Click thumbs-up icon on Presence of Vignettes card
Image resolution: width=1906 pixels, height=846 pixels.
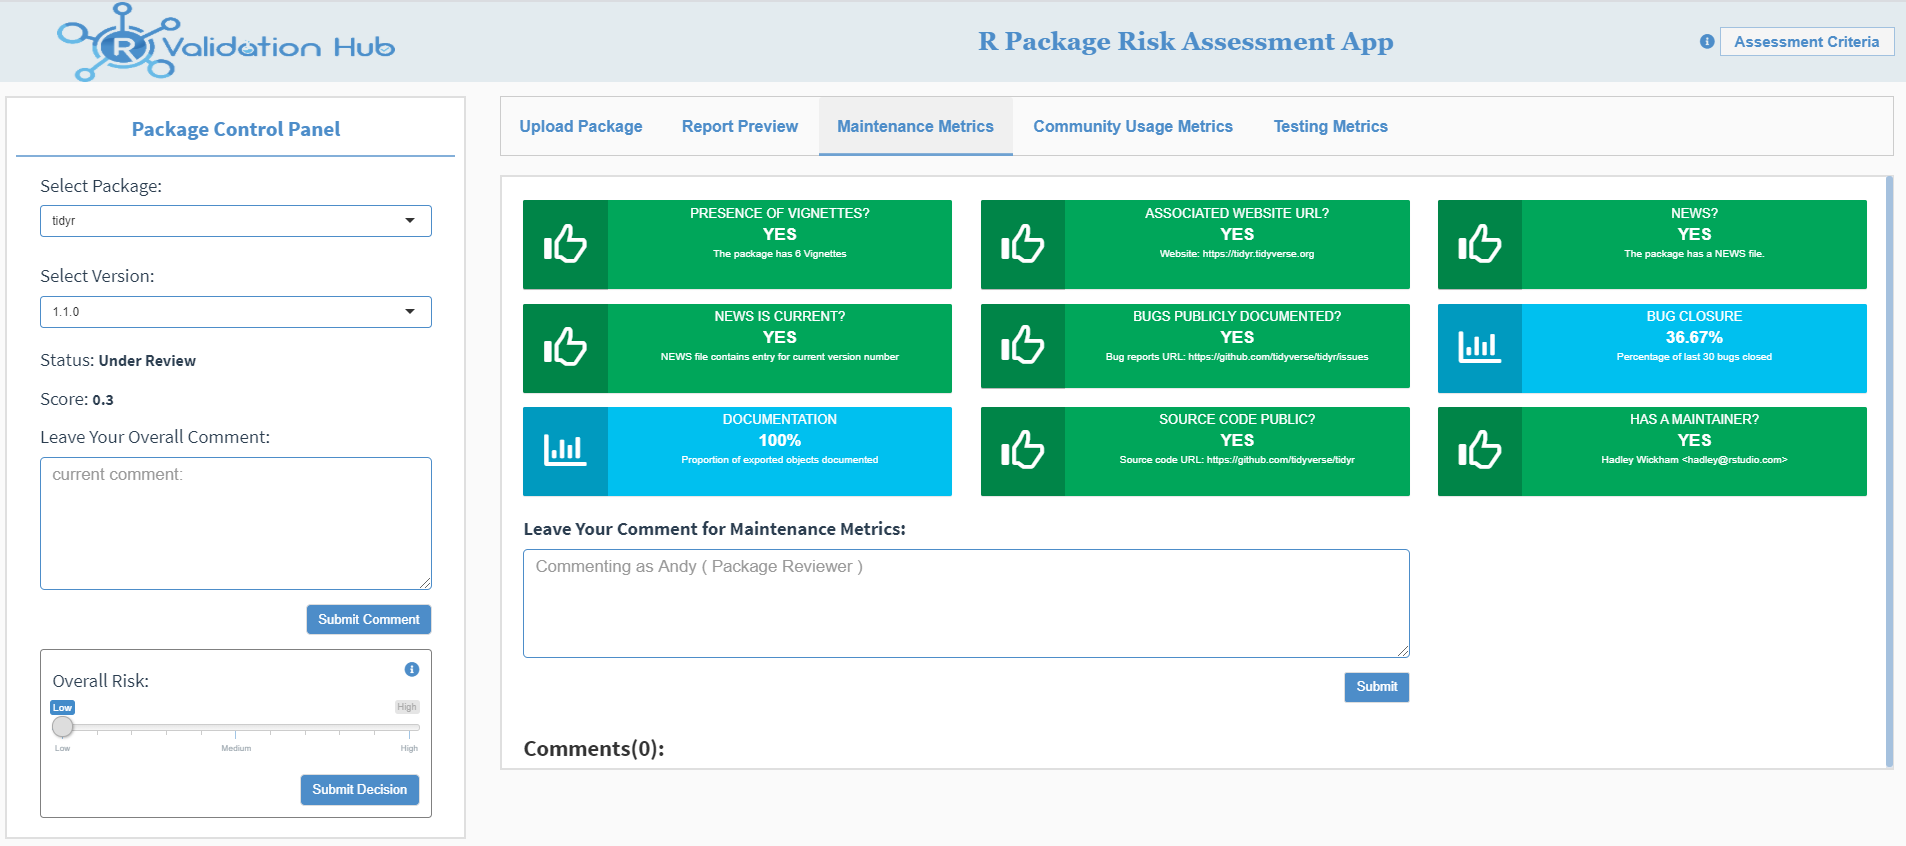(x=565, y=244)
